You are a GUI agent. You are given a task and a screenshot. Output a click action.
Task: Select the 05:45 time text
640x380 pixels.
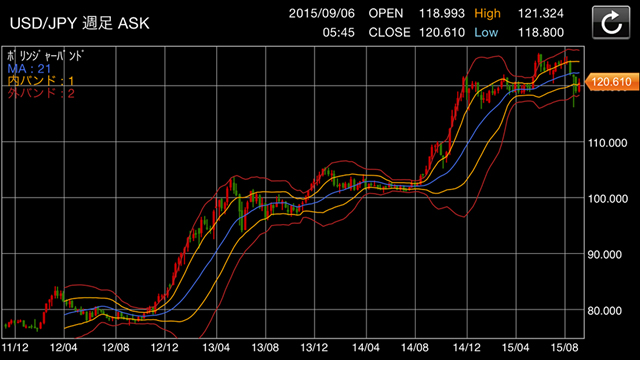pos(338,32)
